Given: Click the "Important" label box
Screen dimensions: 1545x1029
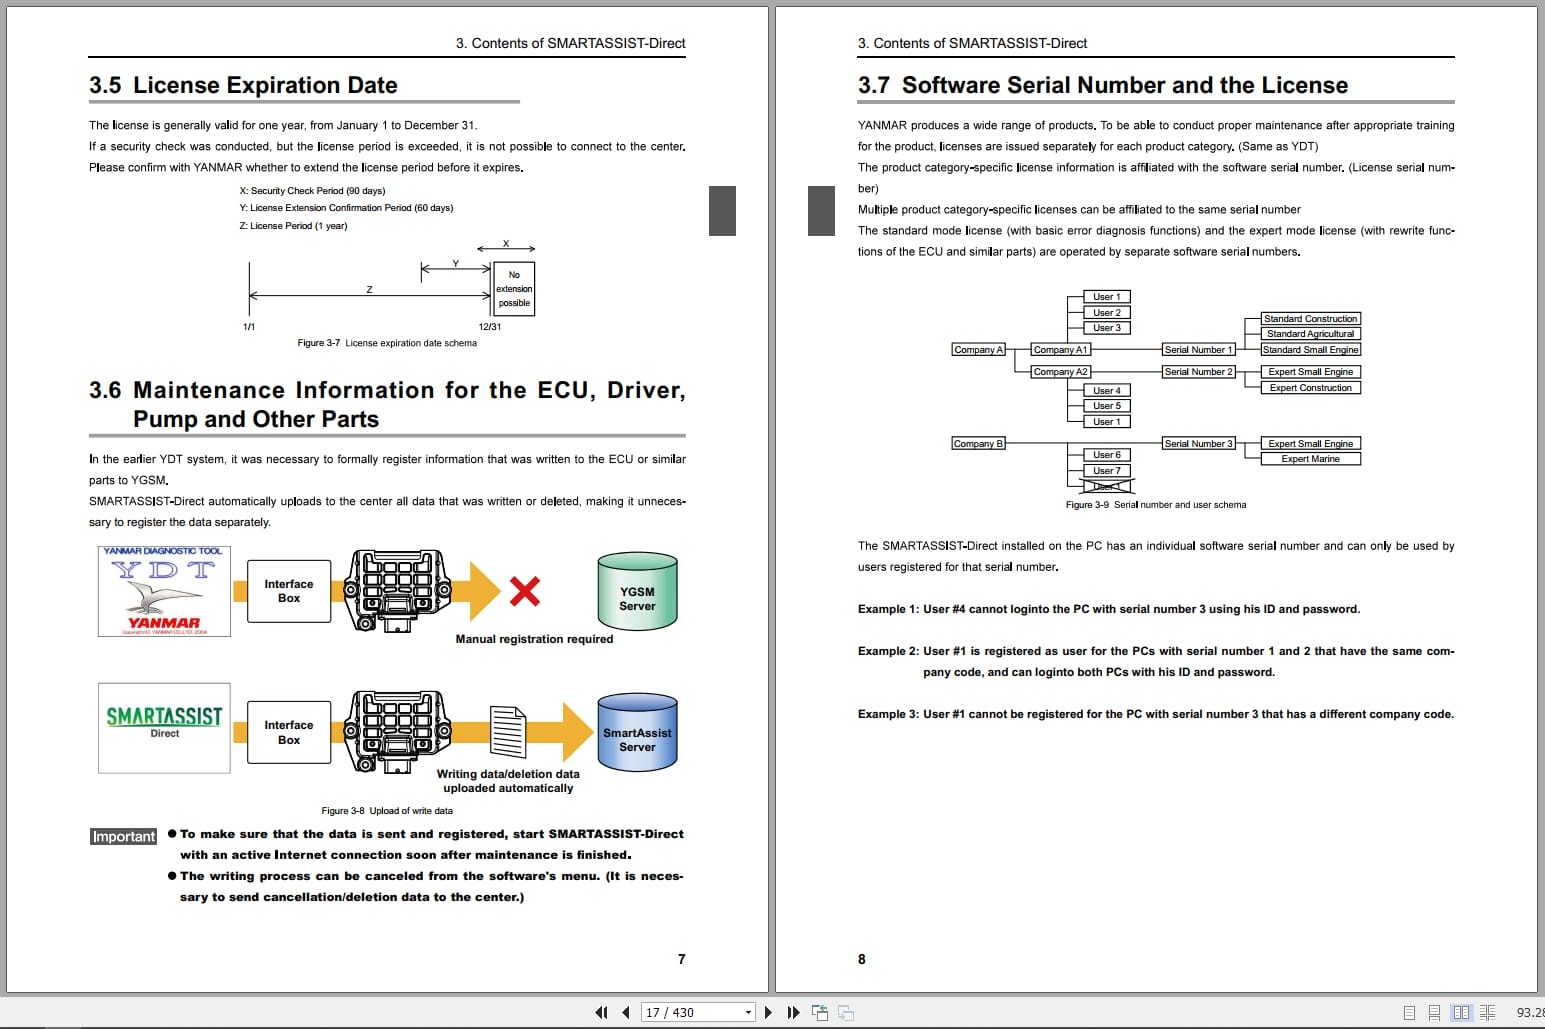Looking at the screenshot, I should pos(124,836).
